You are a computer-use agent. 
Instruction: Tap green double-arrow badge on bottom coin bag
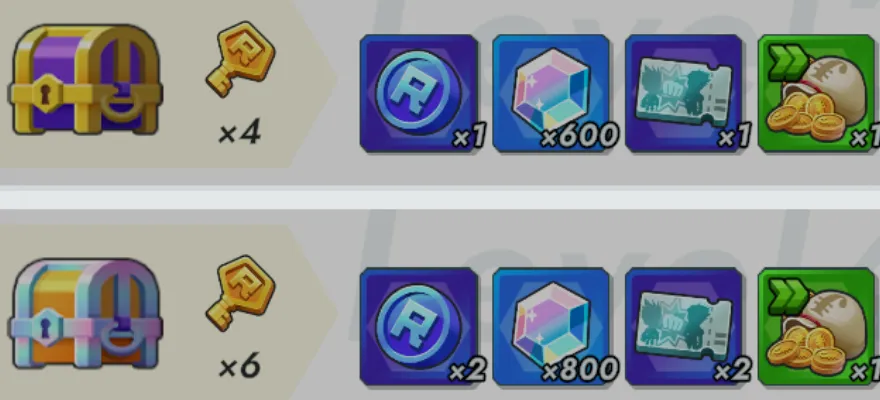pyautogui.click(x=789, y=296)
